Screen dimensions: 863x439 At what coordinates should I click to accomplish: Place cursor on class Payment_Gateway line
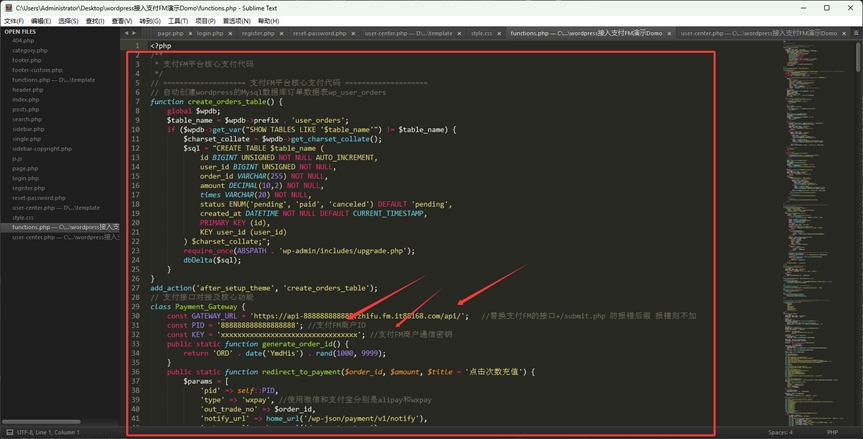[198, 306]
